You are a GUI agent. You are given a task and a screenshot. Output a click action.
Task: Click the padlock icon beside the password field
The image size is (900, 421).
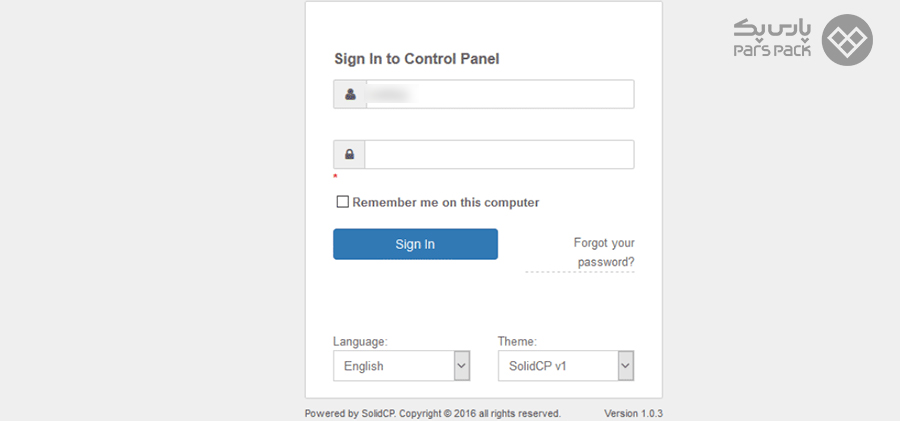(x=350, y=155)
